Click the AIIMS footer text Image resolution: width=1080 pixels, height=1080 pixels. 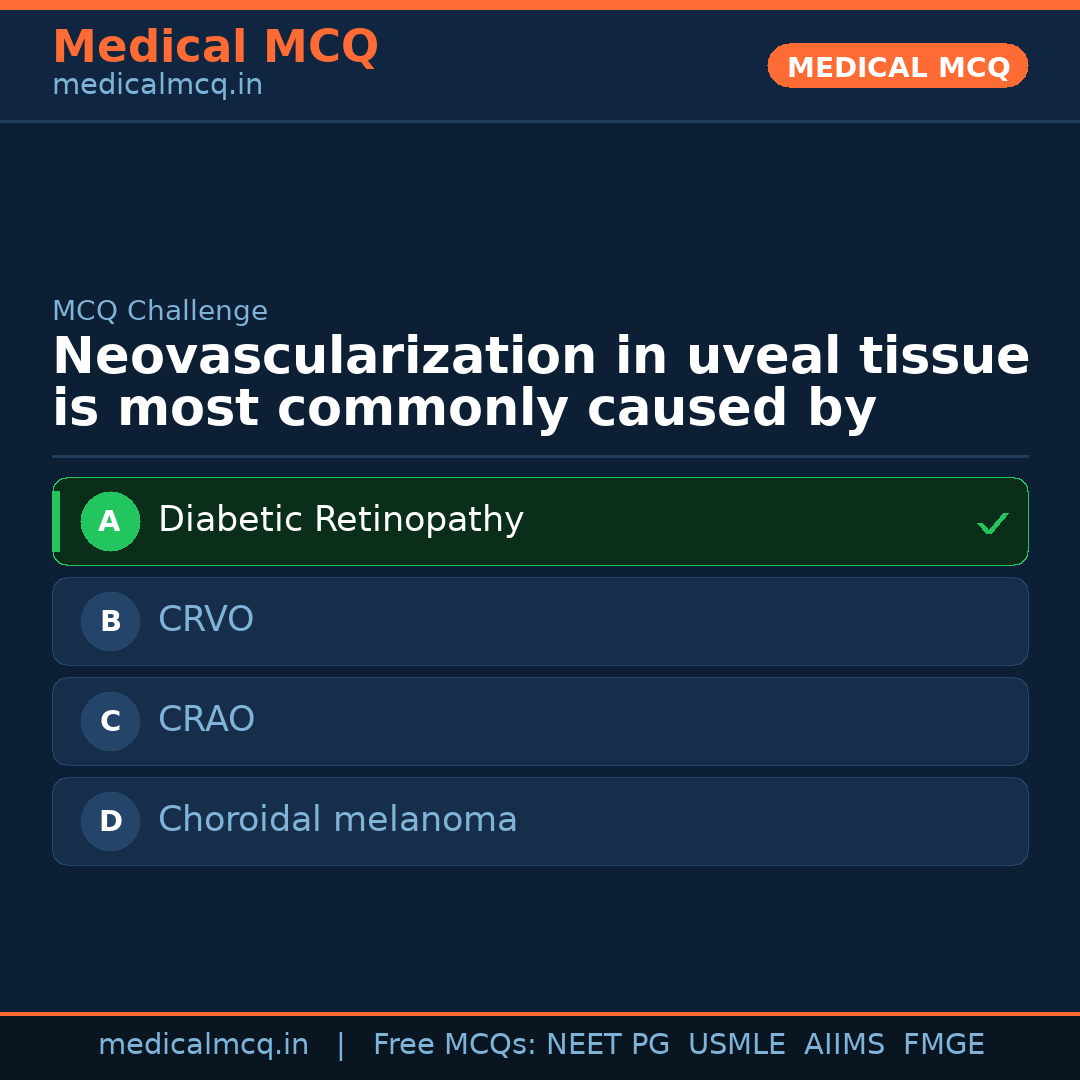click(x=844, y=1045)
